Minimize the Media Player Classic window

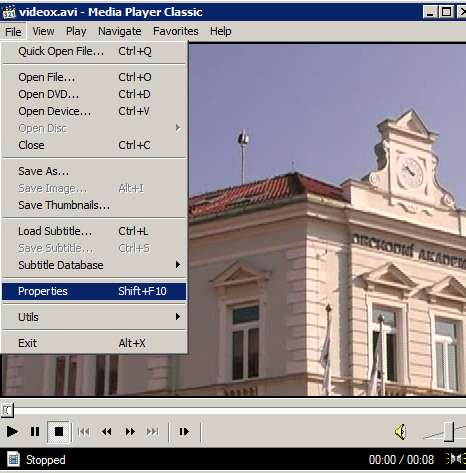(430, 12)
